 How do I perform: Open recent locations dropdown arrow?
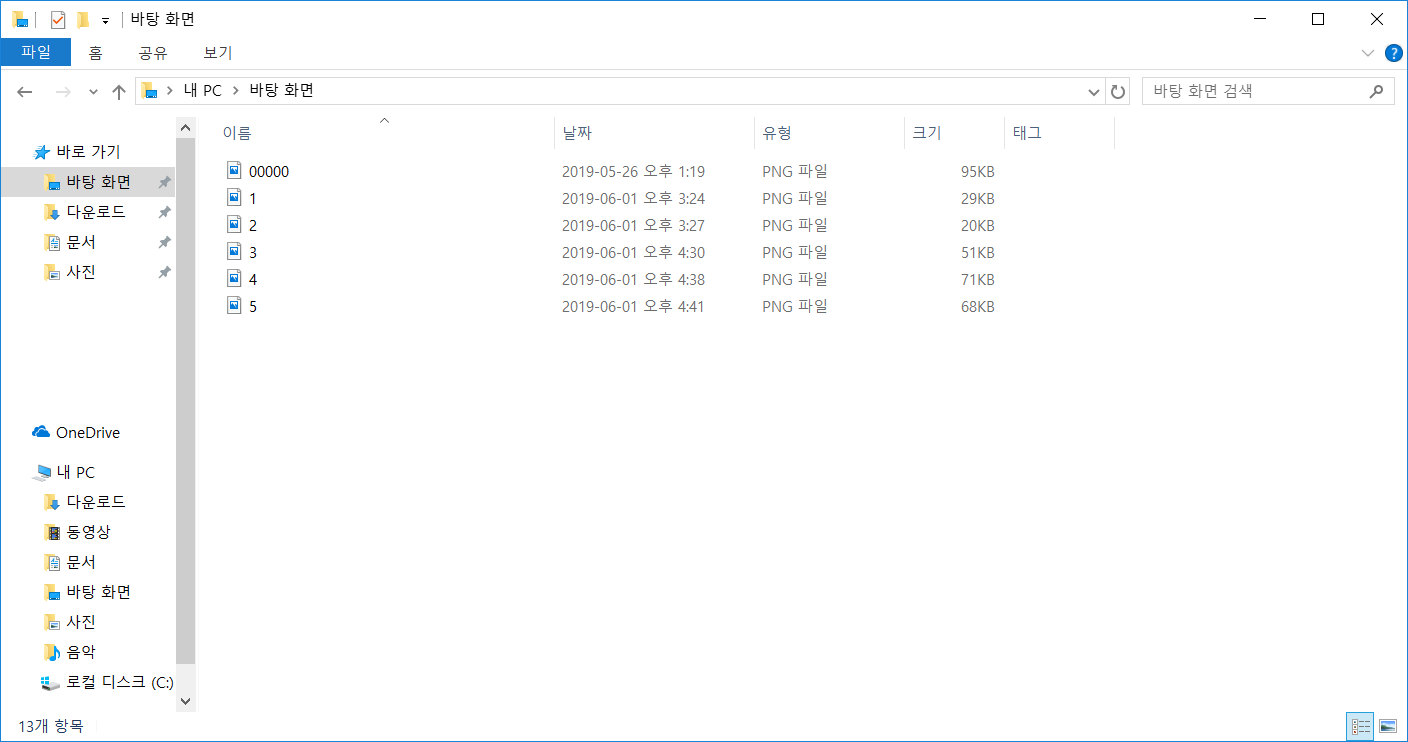tap(93, 92)
